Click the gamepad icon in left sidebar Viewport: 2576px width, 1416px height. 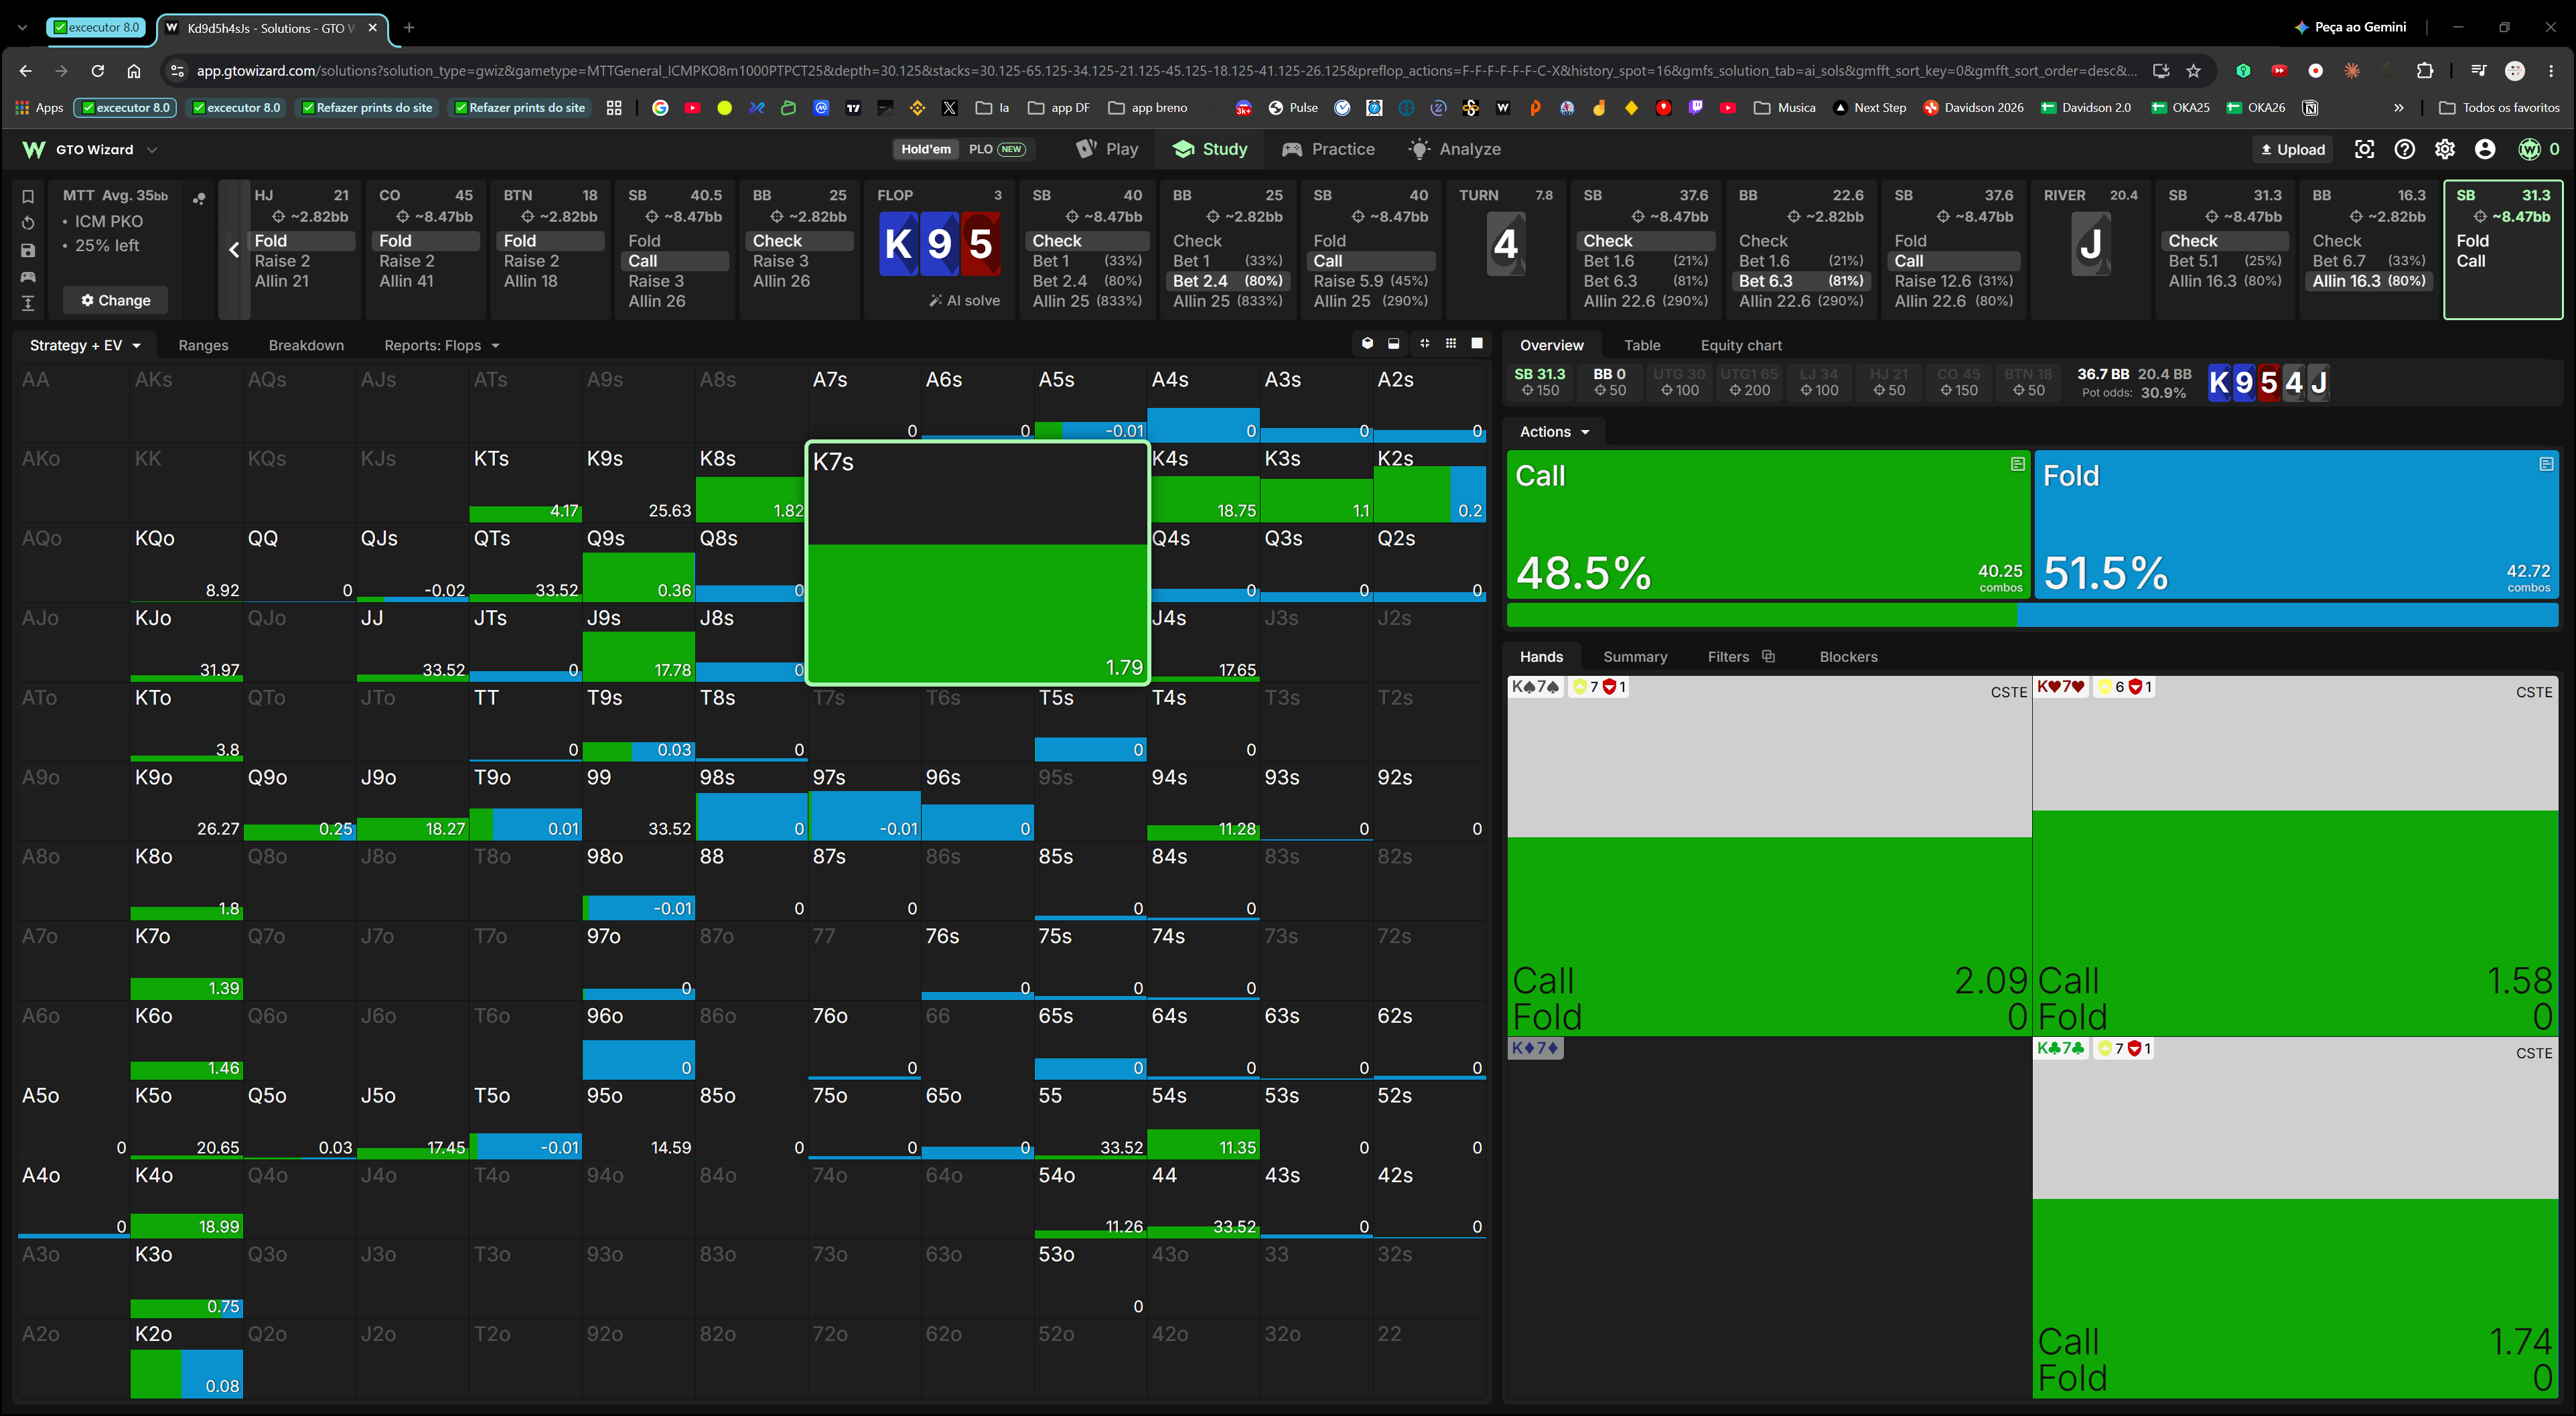28,277
